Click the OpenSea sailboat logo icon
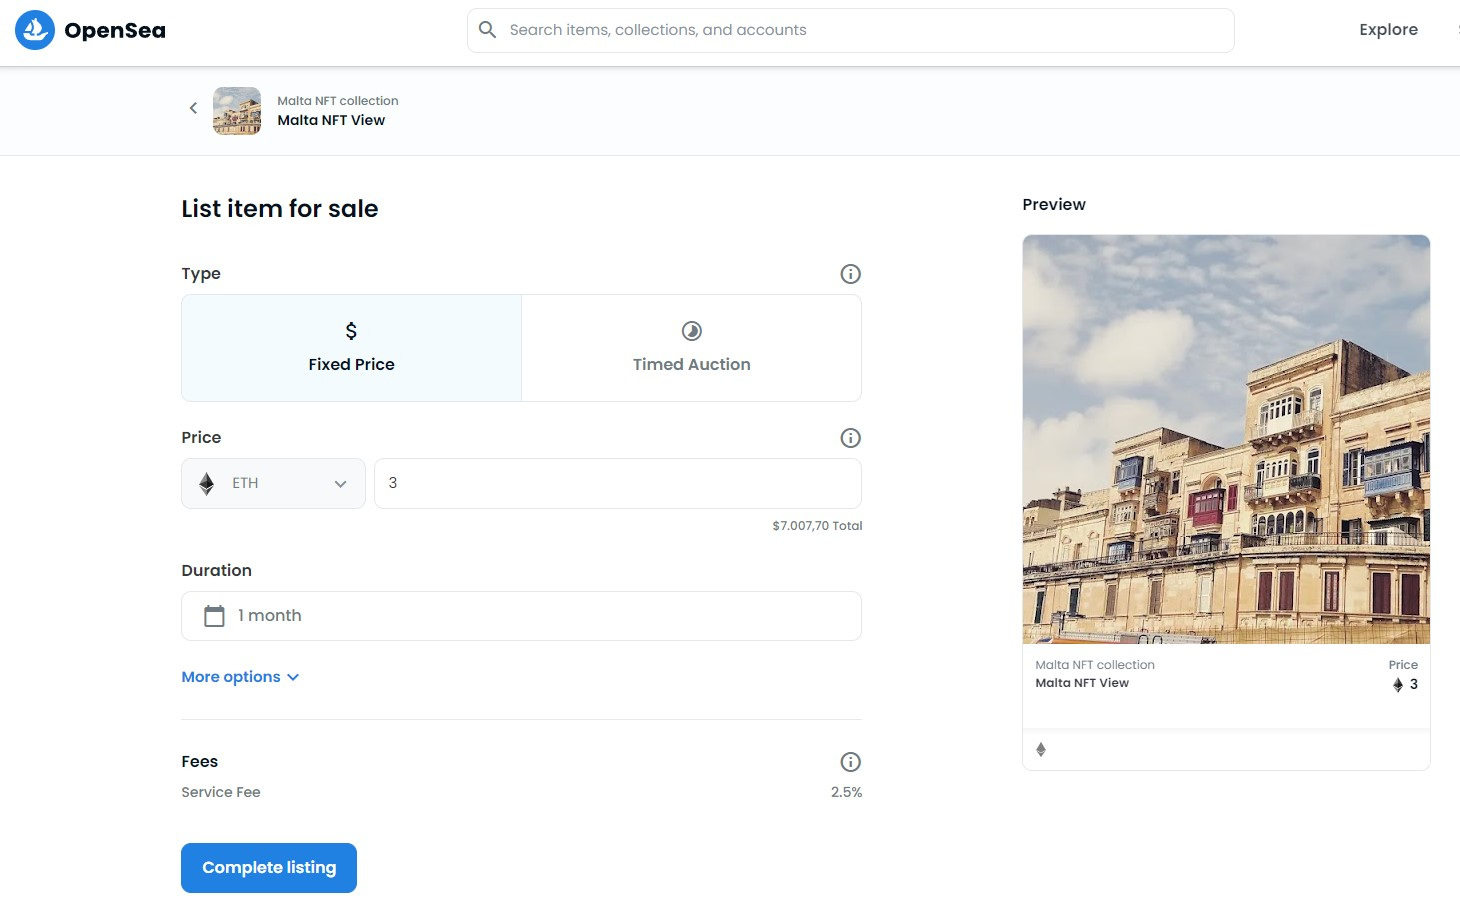This screenshot has width=1460, height=899. (35, 30)
